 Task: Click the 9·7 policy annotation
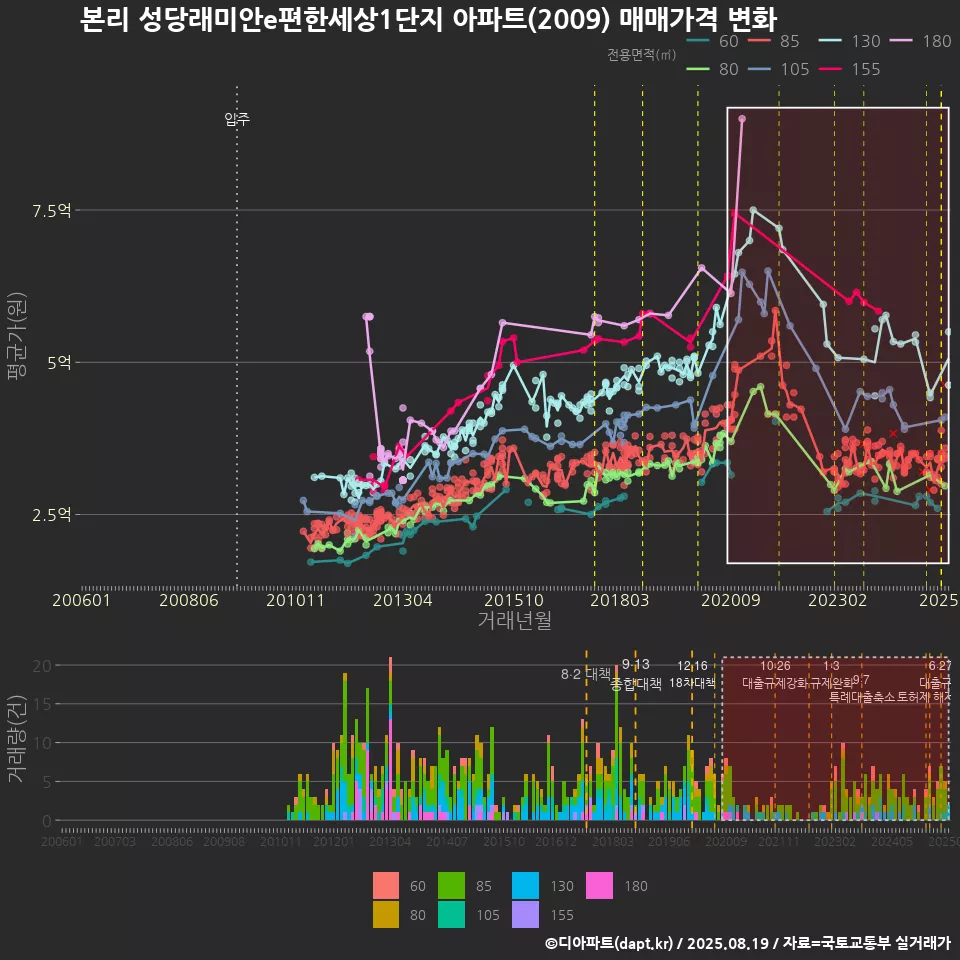click(861, 680)
